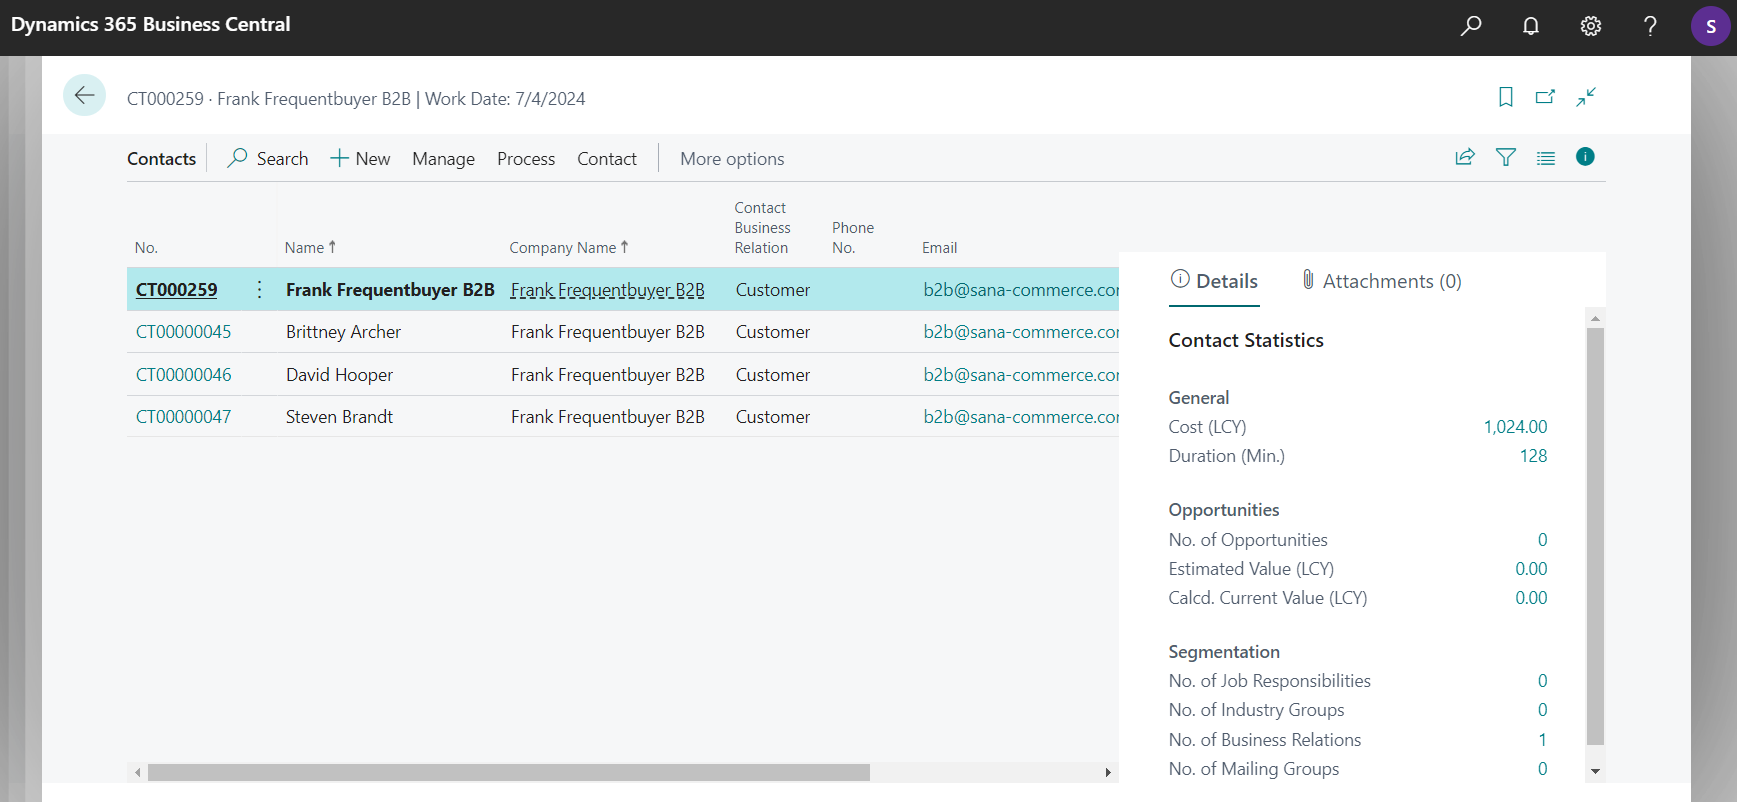Open Cost (LCY) value 1,024.00
Viewport: 1737px width, 802px height.
click(x=1515, y=427)
